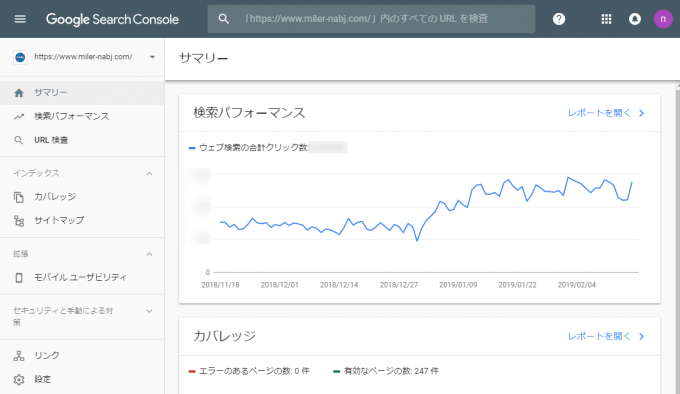Click the clicks line chart

click(x=426, y=209)
